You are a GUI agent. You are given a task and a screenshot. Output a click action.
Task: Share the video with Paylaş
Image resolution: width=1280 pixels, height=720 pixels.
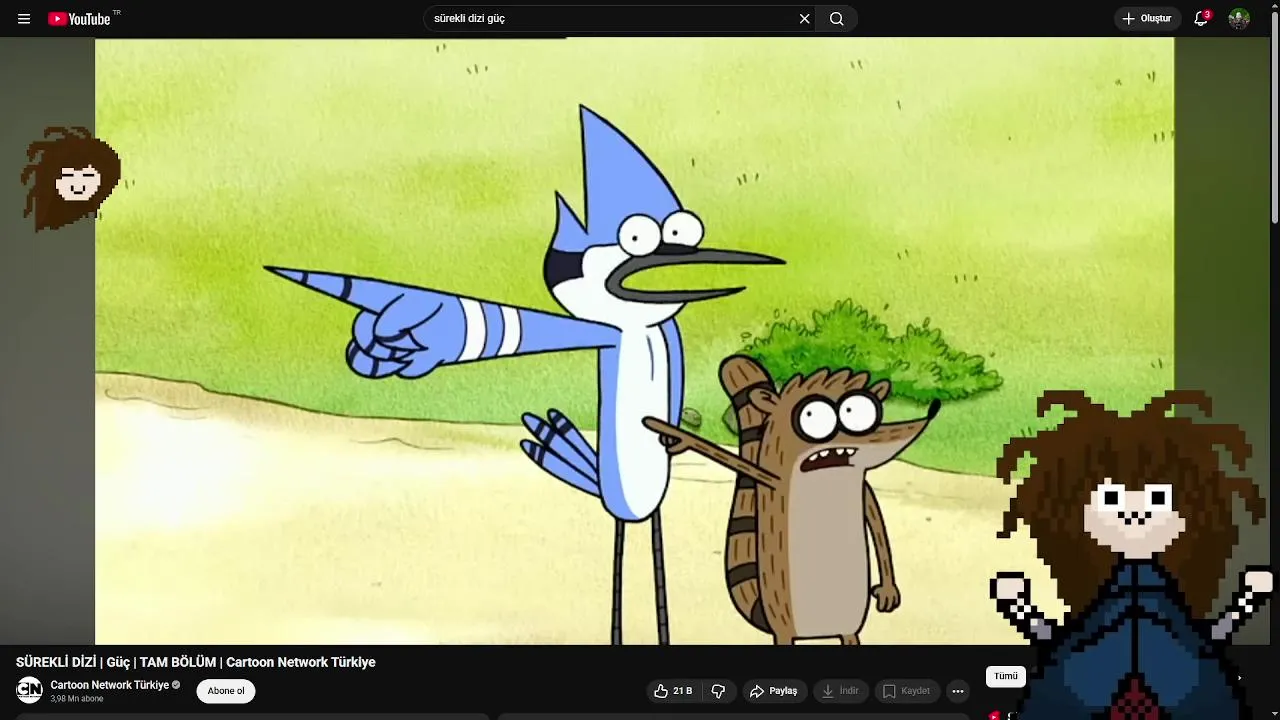pyautogui.click(x=774, y=691)
